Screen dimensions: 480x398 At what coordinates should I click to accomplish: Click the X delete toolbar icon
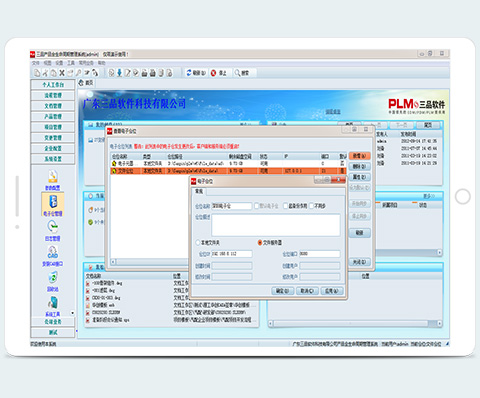62,72
